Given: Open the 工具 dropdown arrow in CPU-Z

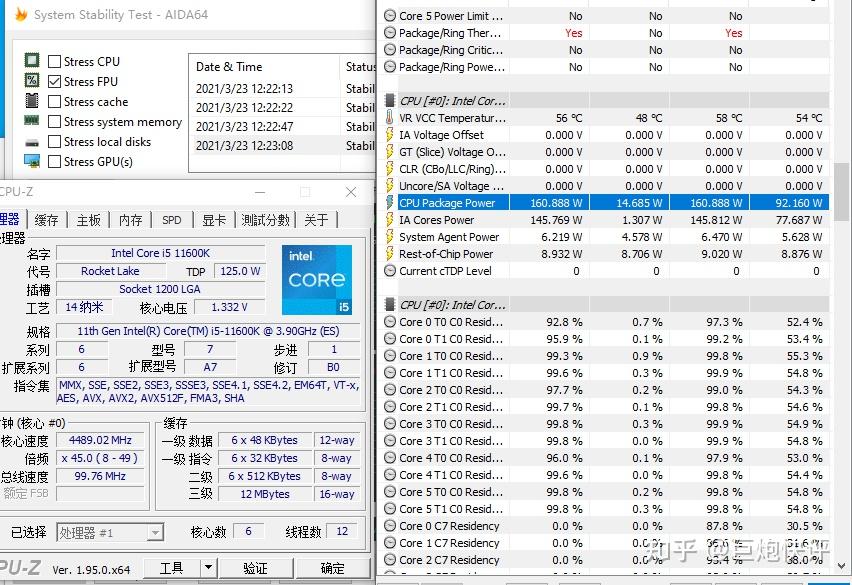Looking at the screenshot, I should pos(208,568).
